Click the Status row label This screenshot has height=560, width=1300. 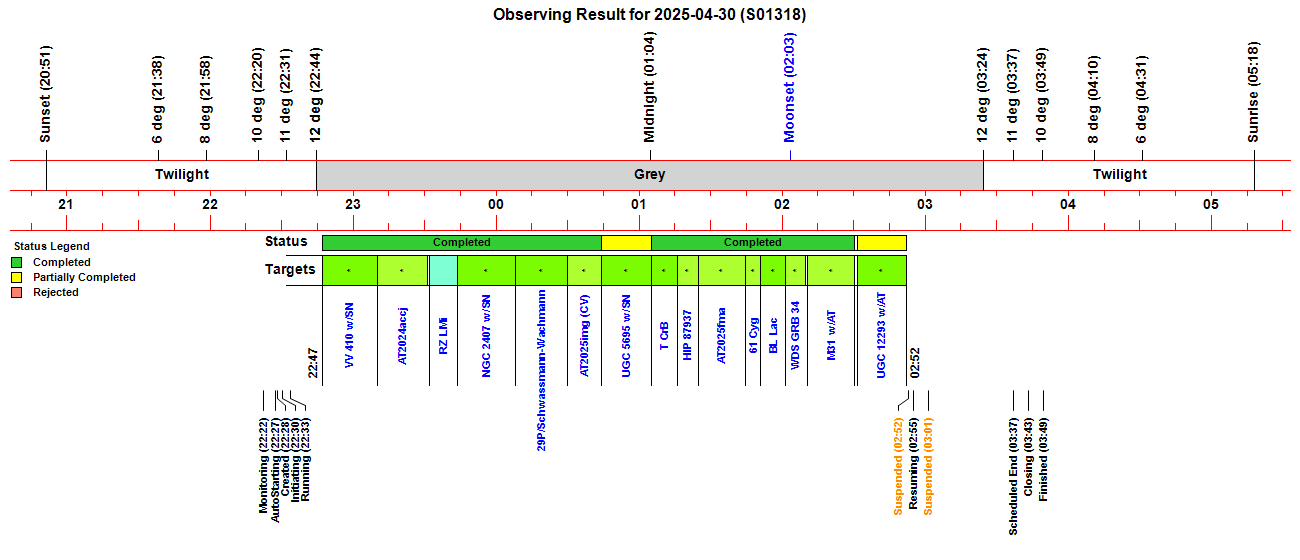click(x=286, y=241)
